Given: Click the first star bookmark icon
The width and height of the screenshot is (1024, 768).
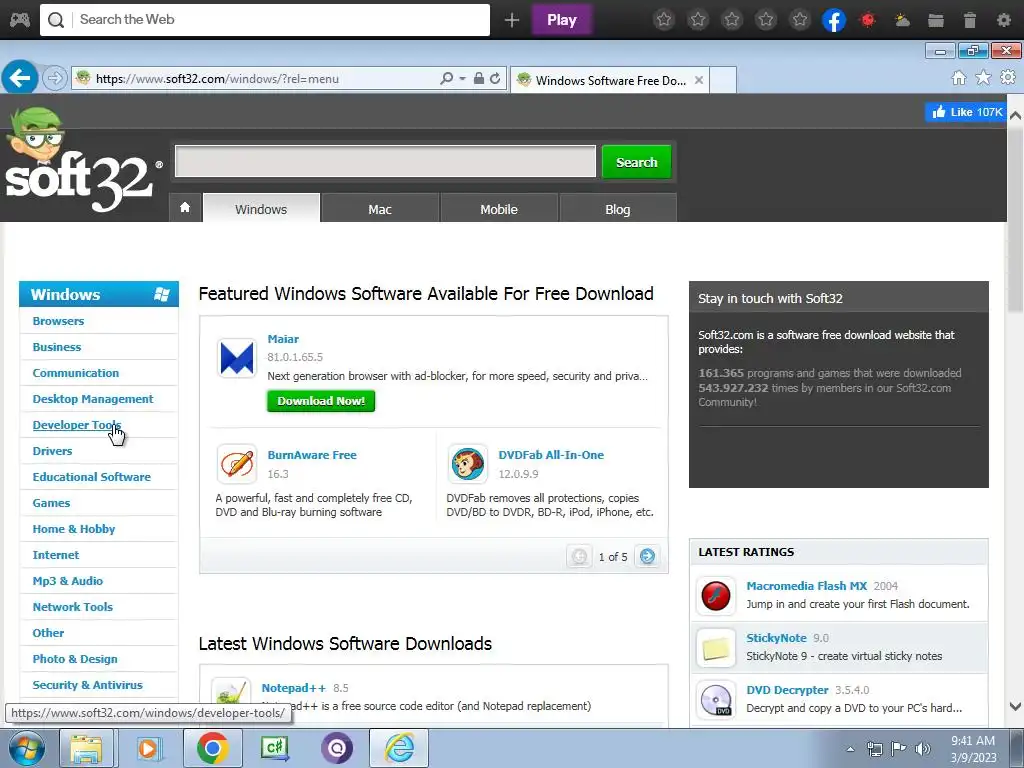Looking at the screenshot, I should tap(664, 20).
